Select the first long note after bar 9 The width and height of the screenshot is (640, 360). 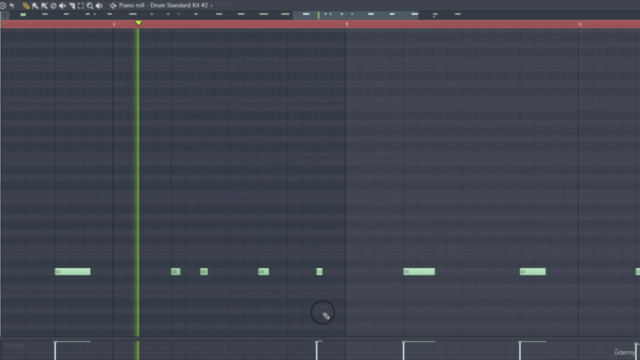(419, 271)
